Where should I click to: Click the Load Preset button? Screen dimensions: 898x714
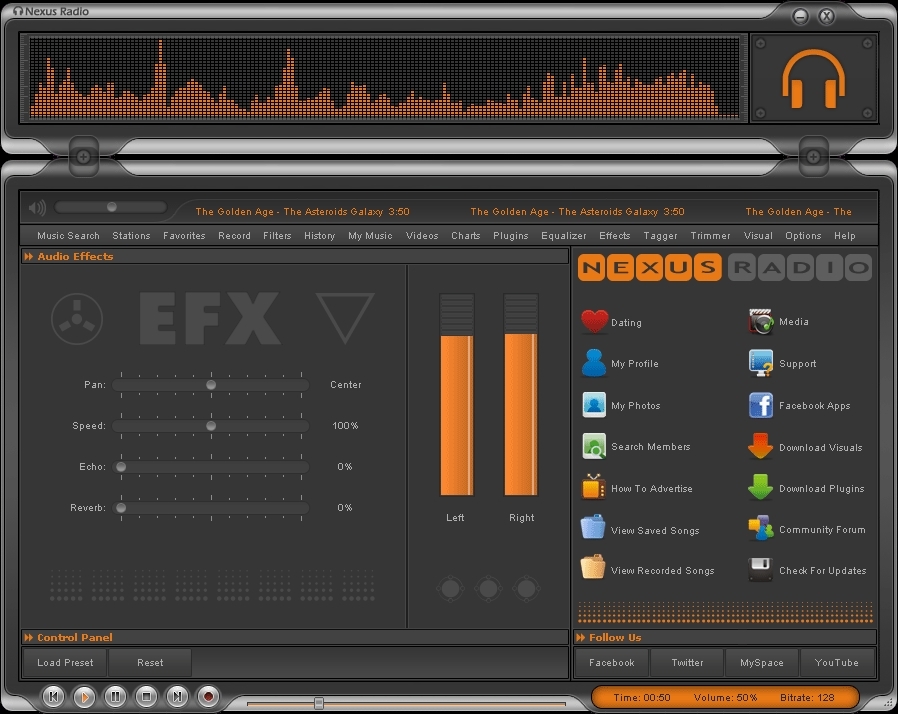[x=65, y=662]
